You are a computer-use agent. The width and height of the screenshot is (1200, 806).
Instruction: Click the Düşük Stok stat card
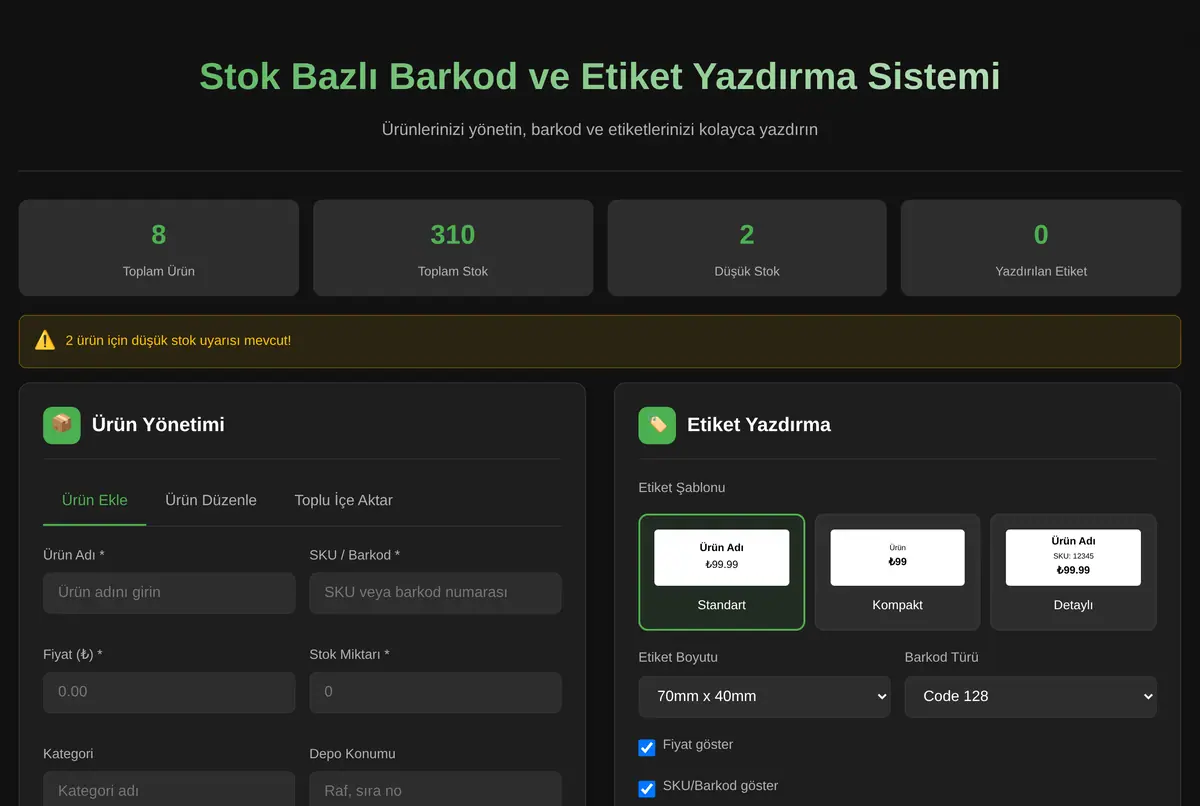point(747,248)
